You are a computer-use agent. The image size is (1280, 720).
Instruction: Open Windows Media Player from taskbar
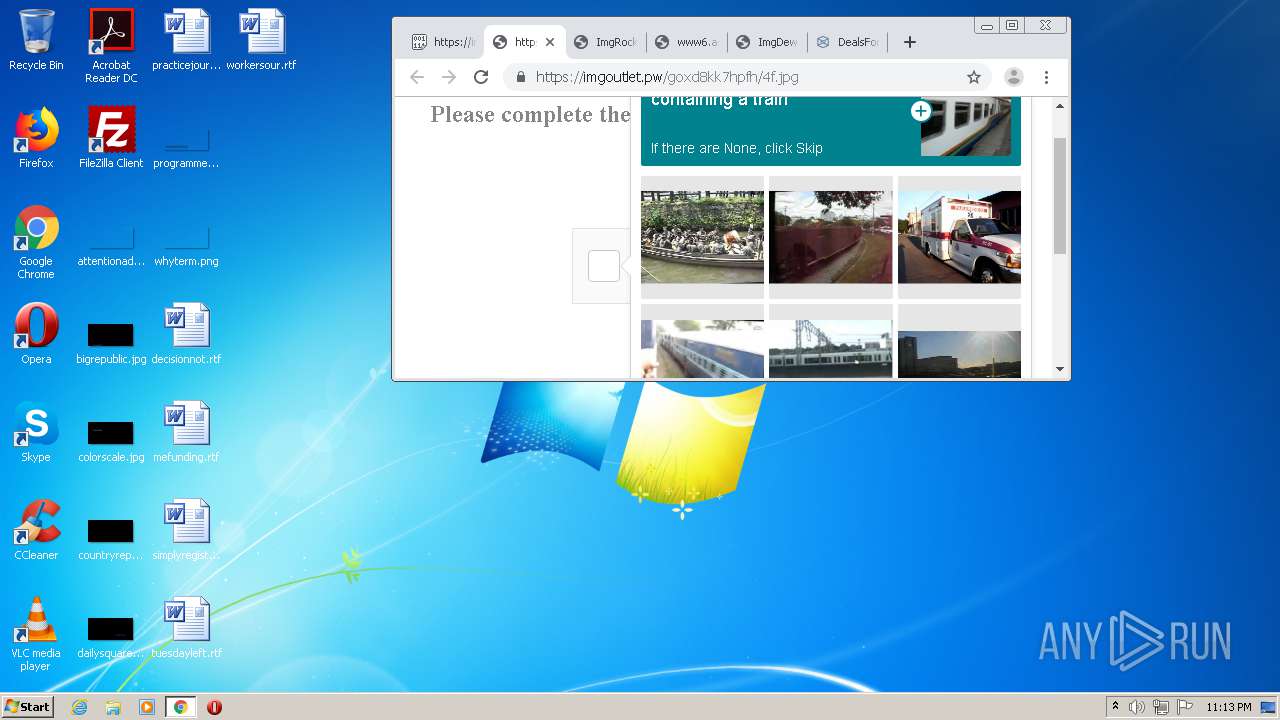click(147, 707)
